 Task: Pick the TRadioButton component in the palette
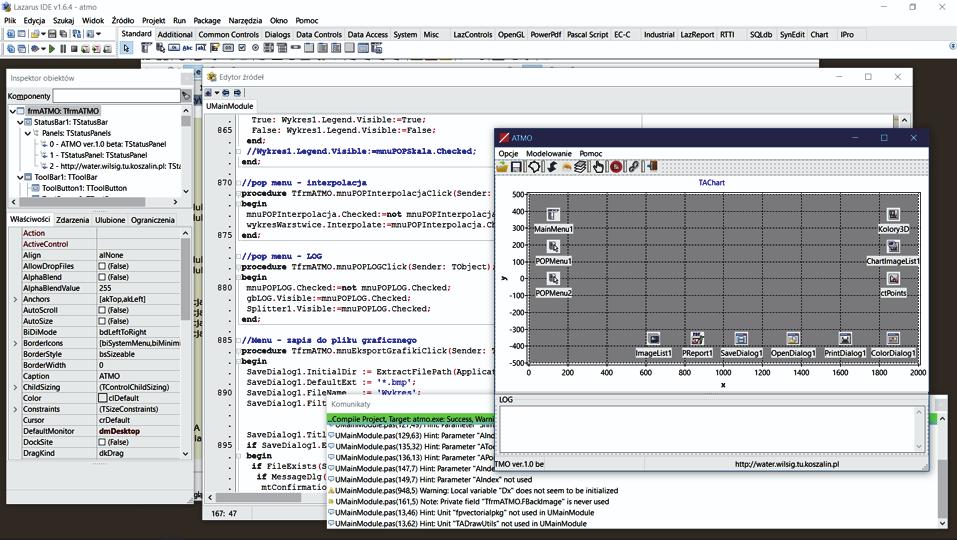256,48
